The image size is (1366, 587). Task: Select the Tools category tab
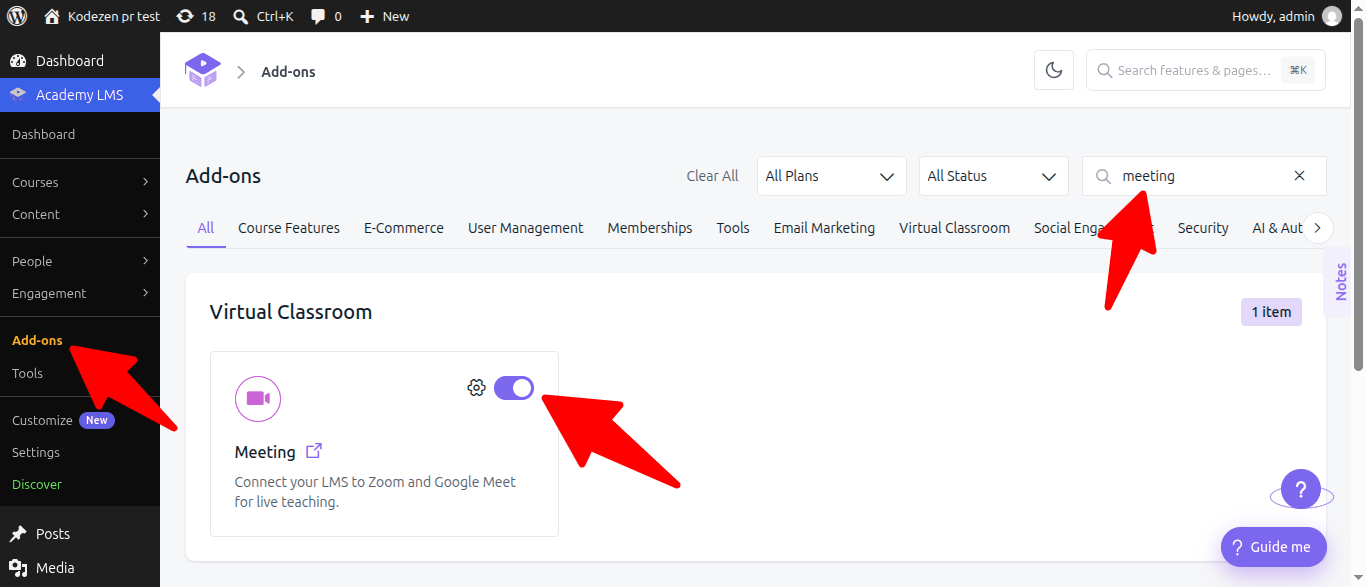click(733, 228)
